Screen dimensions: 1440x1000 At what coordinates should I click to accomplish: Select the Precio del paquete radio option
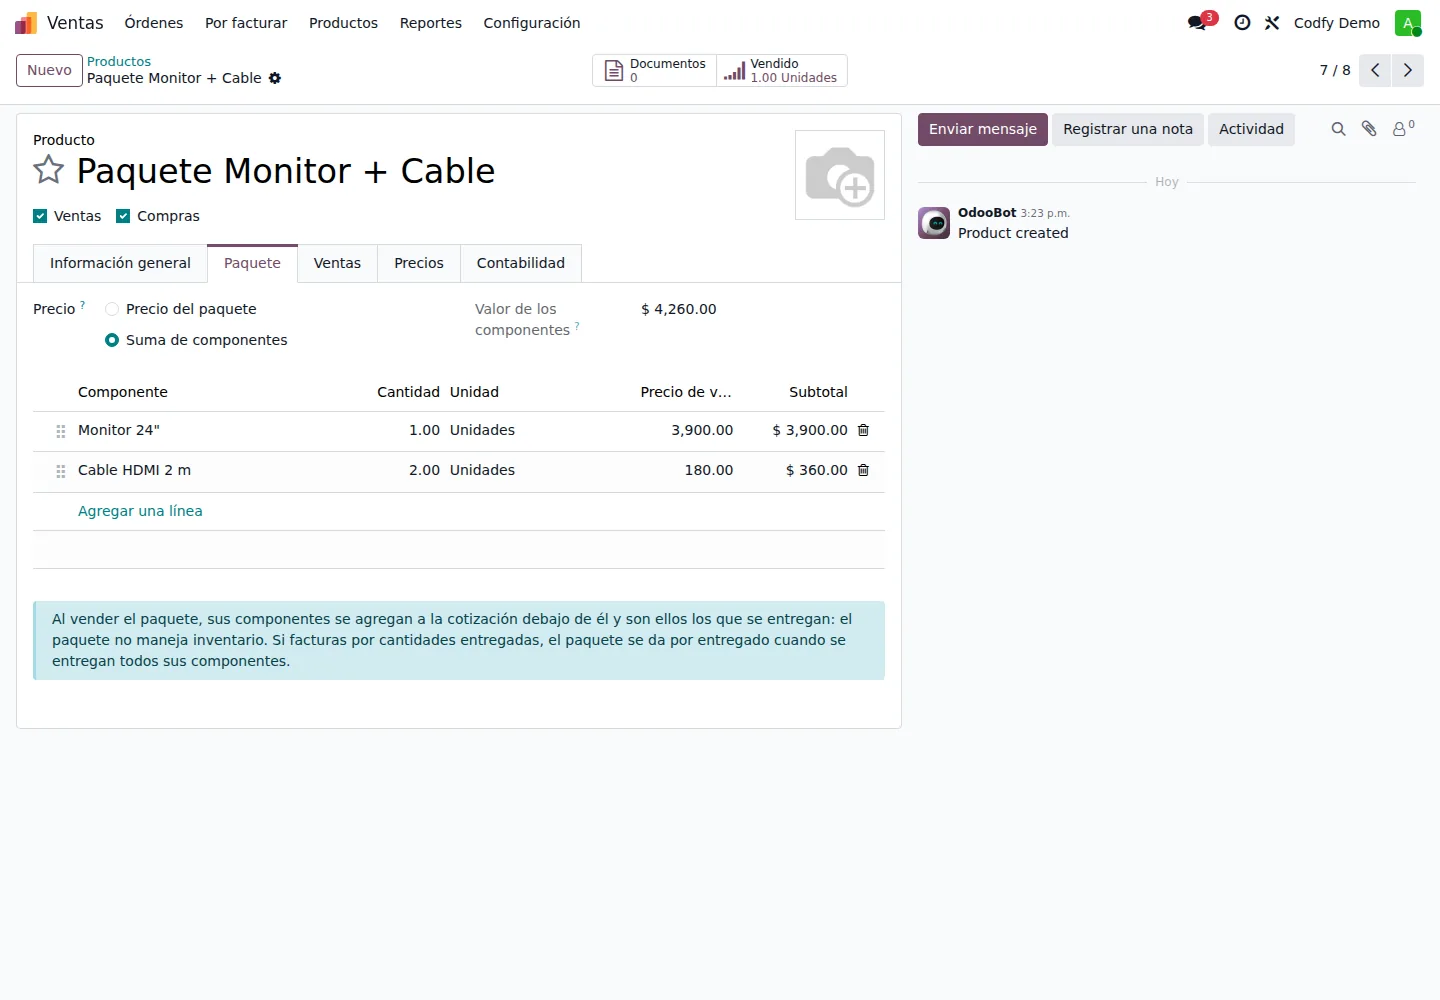[112, 309]
